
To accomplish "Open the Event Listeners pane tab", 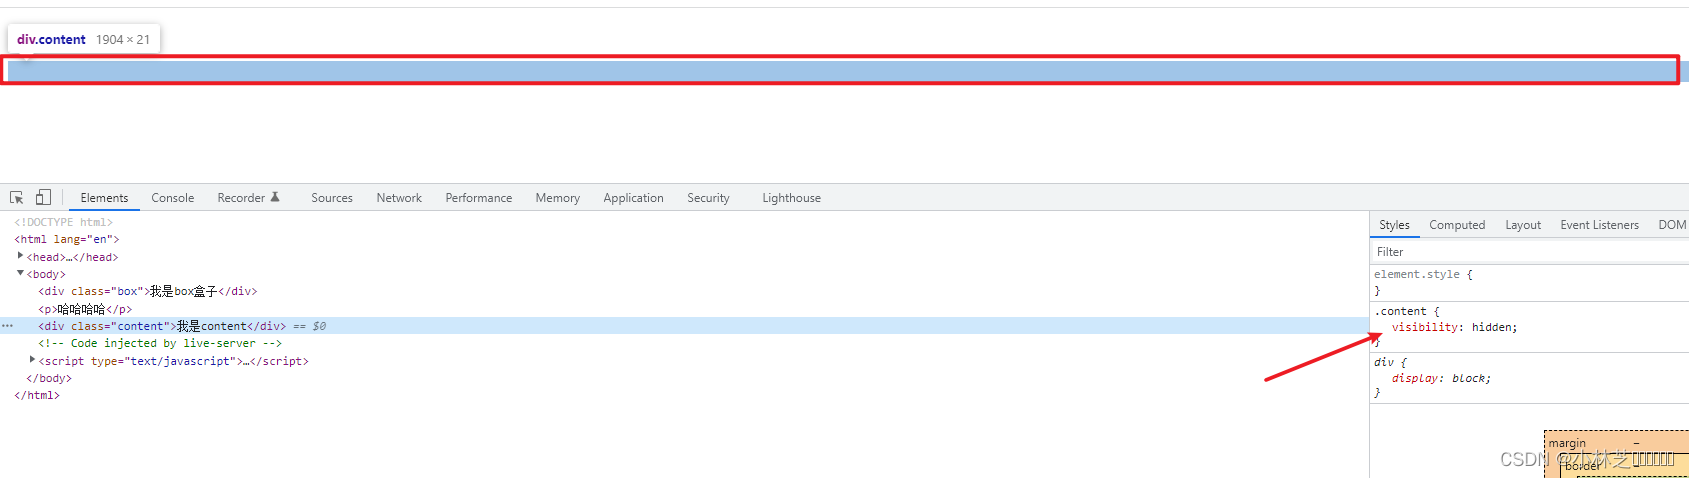I will click(x=1599, y=225).
